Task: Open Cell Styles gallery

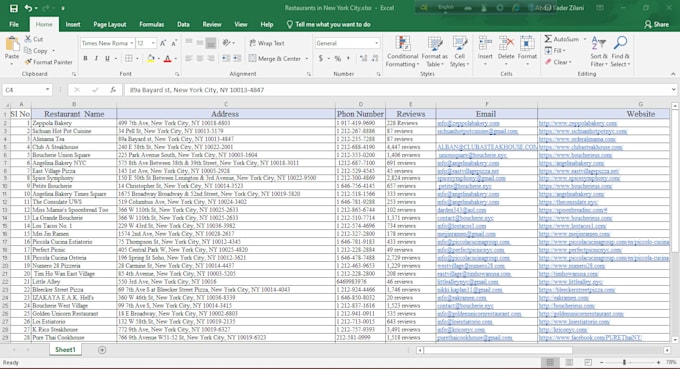Action: [x=459, y=52]
